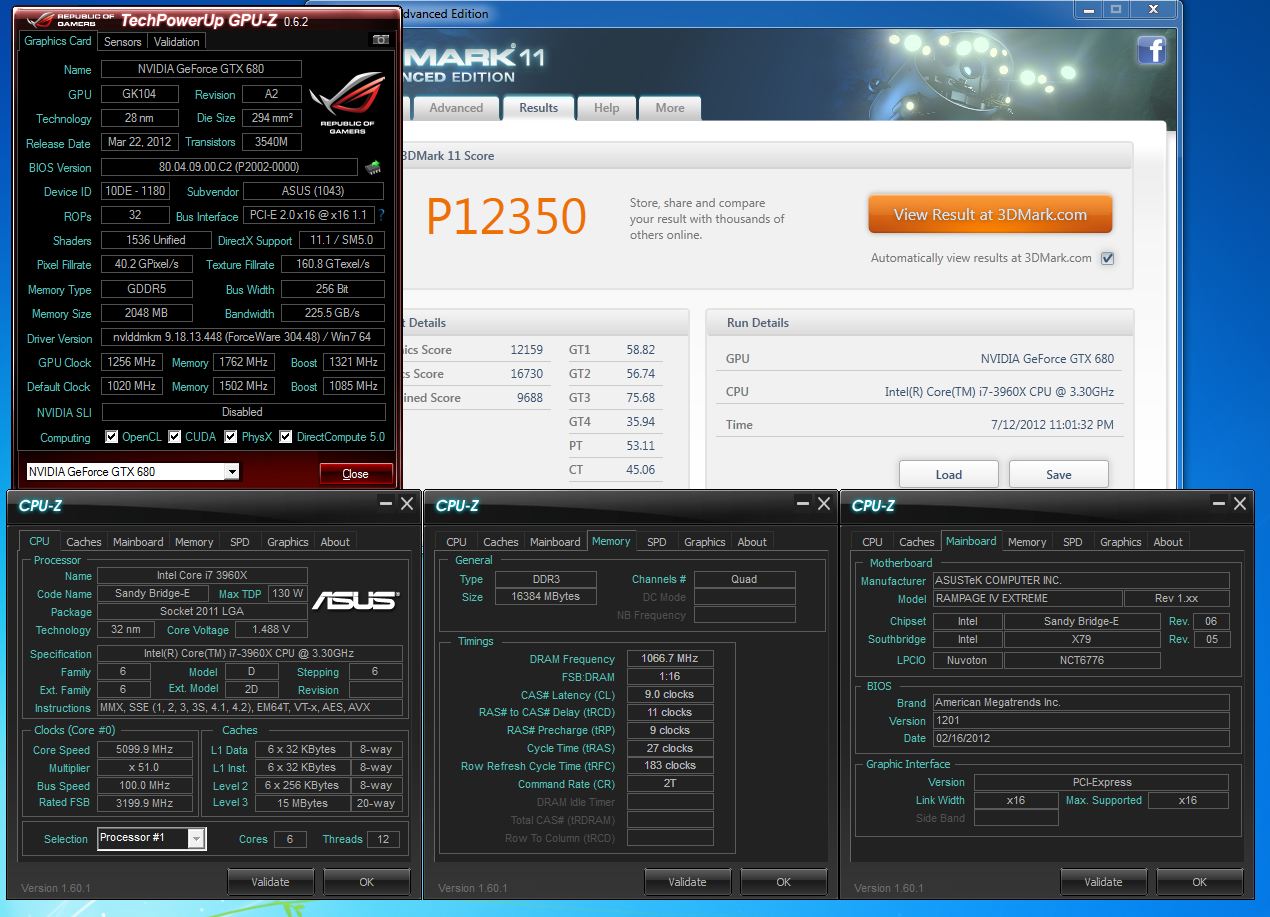Click the ASUS logo in CPU-Z CPU window
The height and width of the screenshot is (917, 1270).
pos(355,600)
